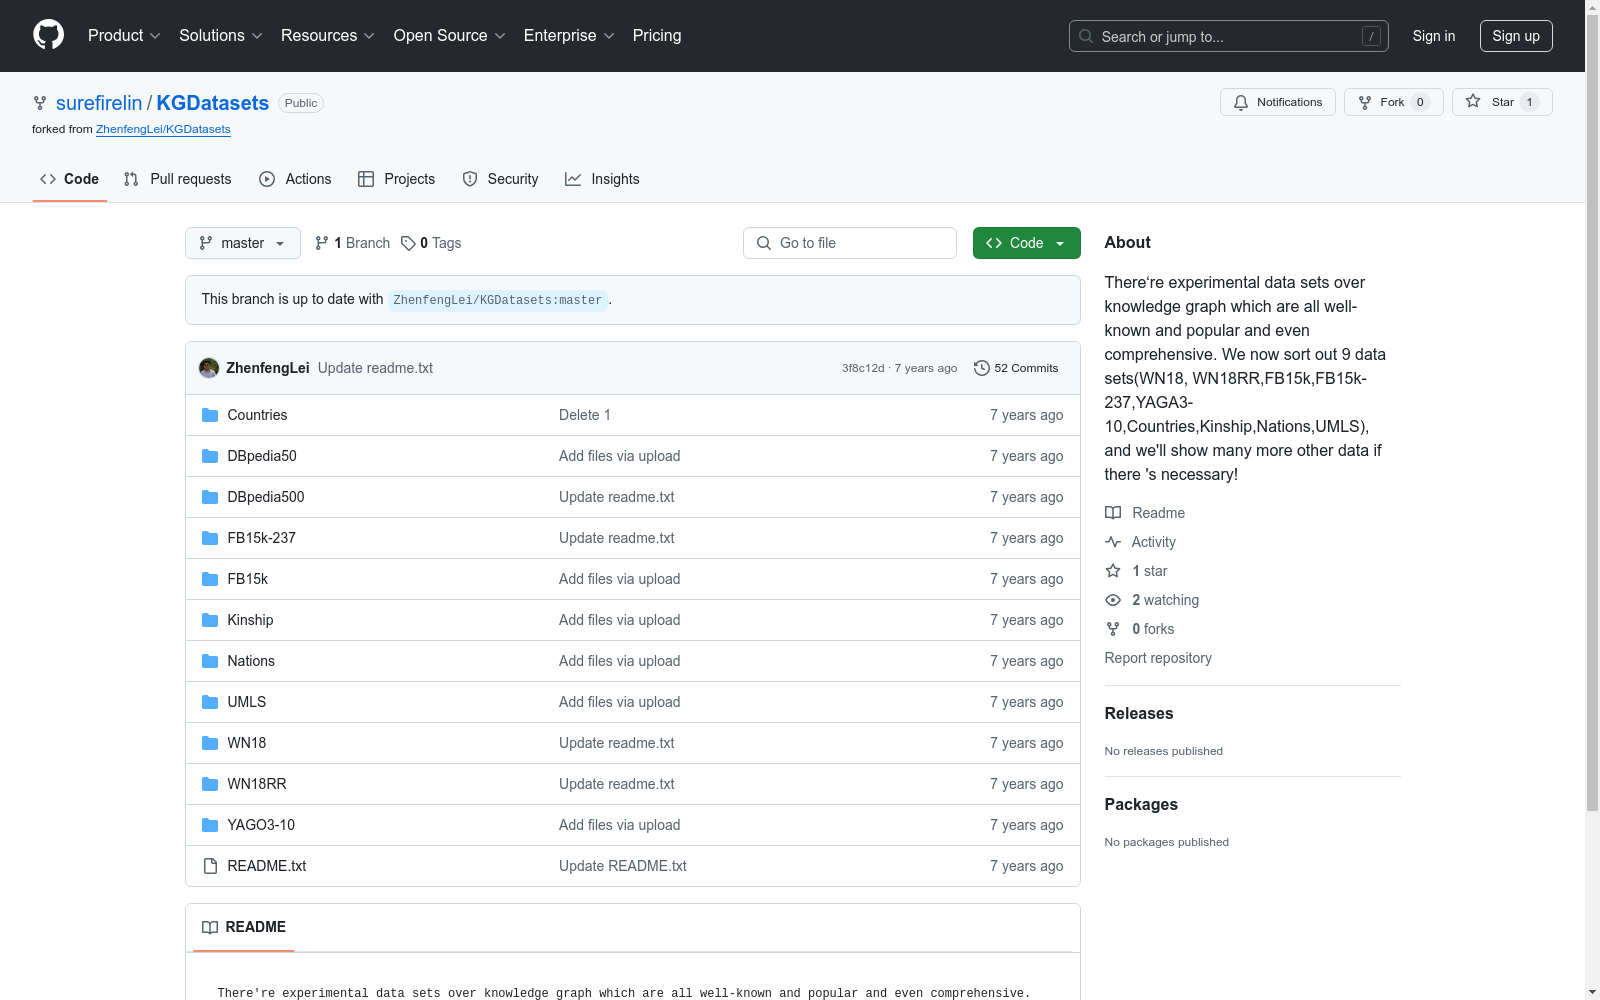1600x1000 pixels.
Task: Switch to the Actions tab
Action: [x=295, y=179]
